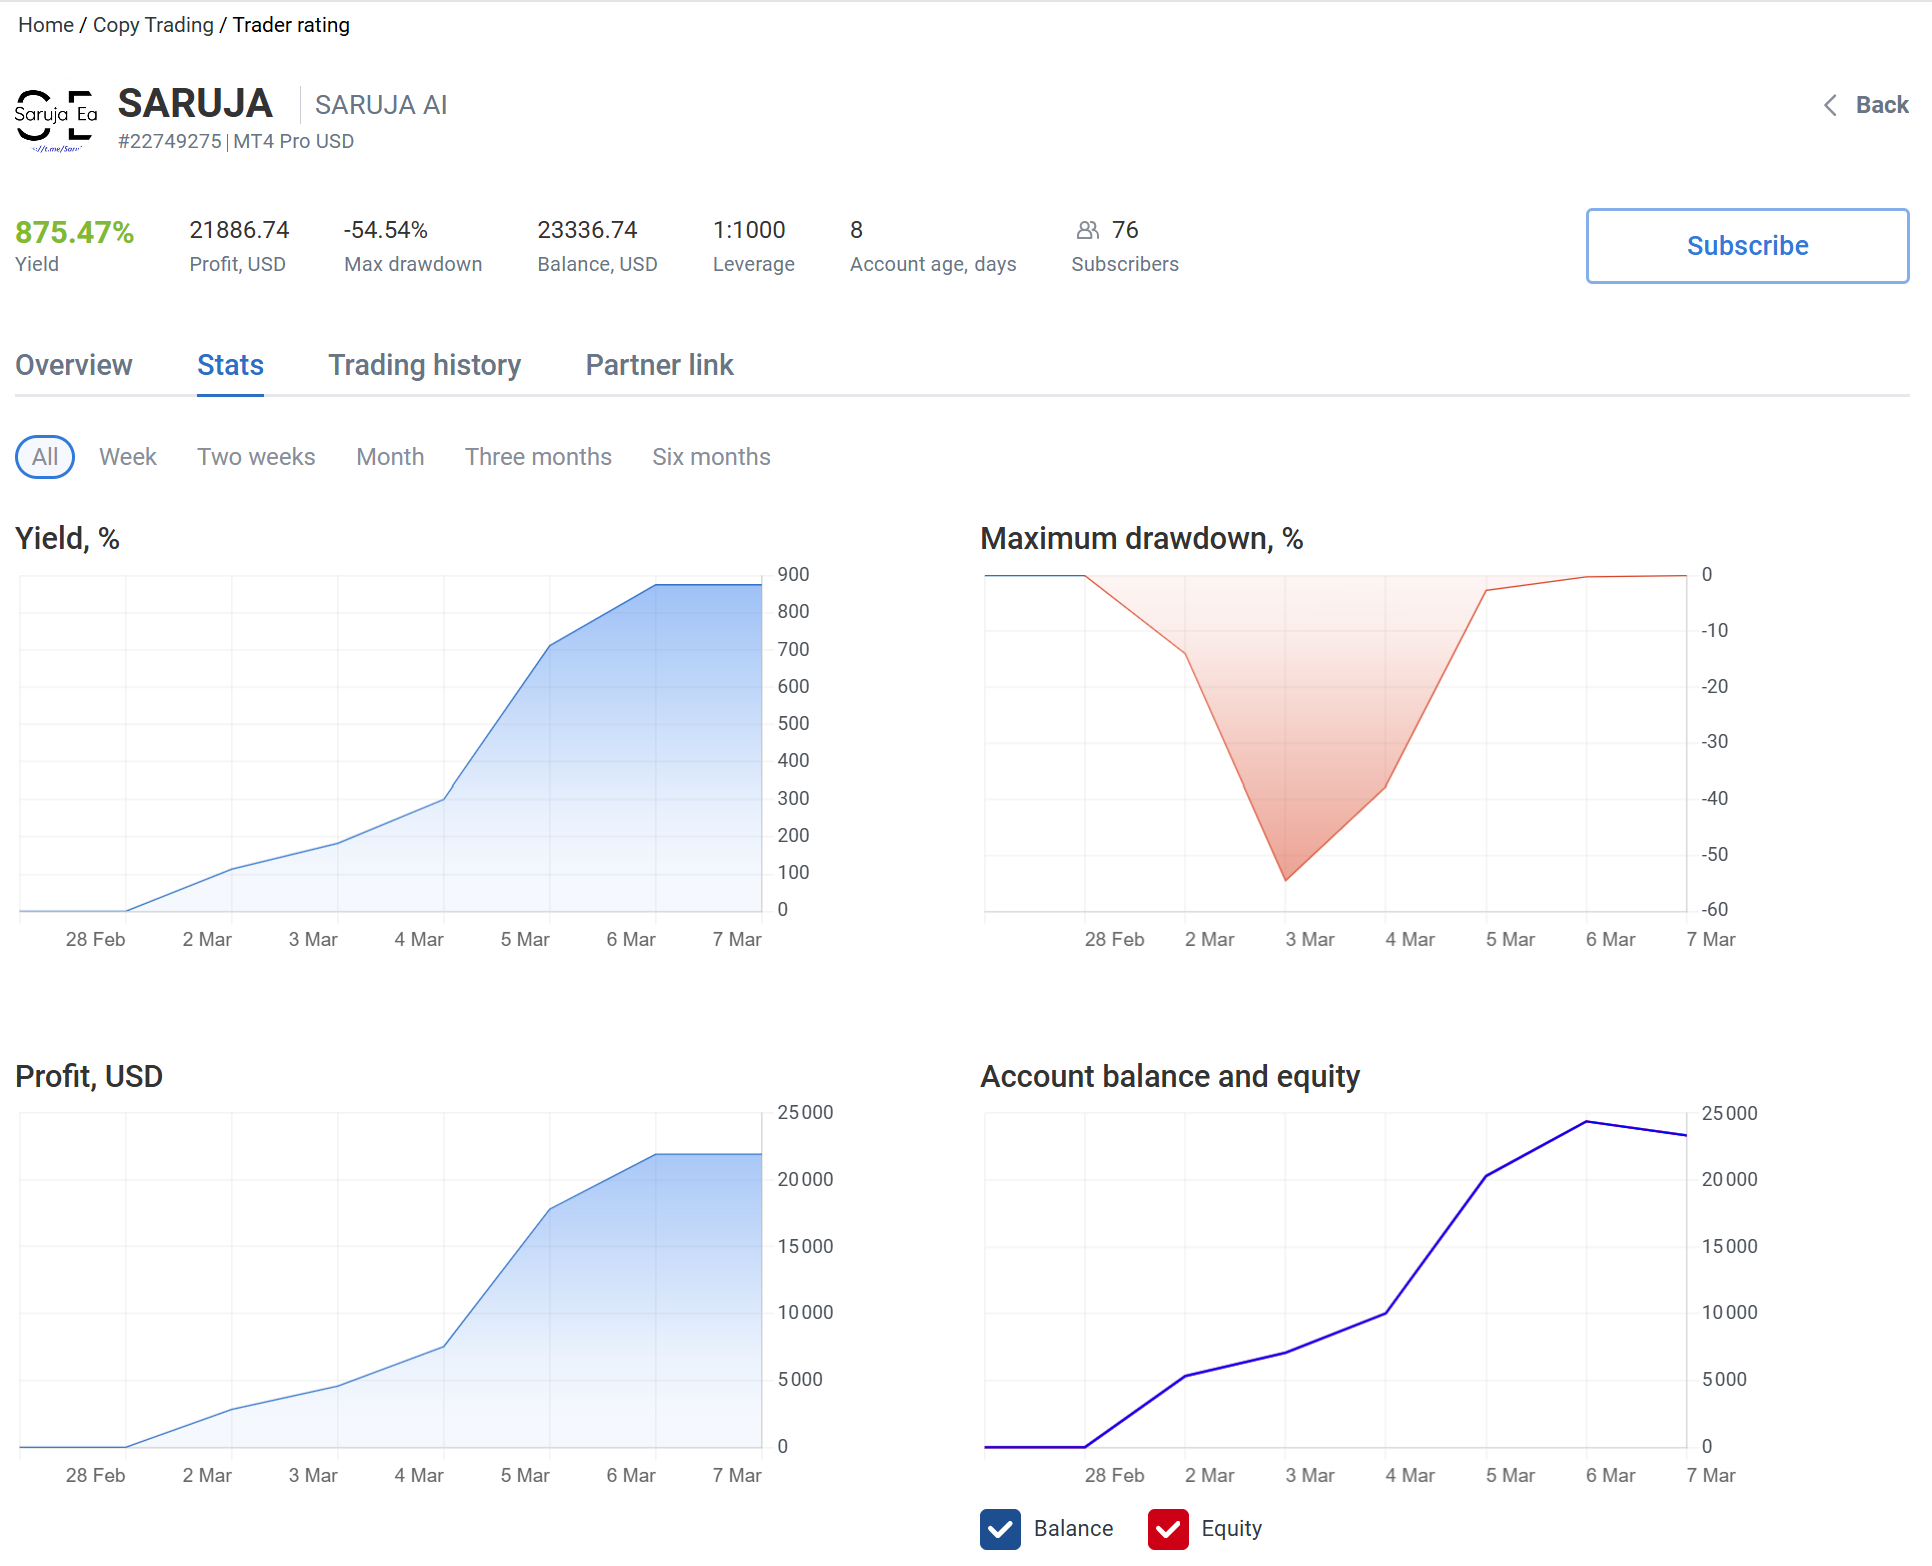Screen dimensions: 1932x1566
Task: Click the 76 subscribers count
Action: [x=1125, y=230]
